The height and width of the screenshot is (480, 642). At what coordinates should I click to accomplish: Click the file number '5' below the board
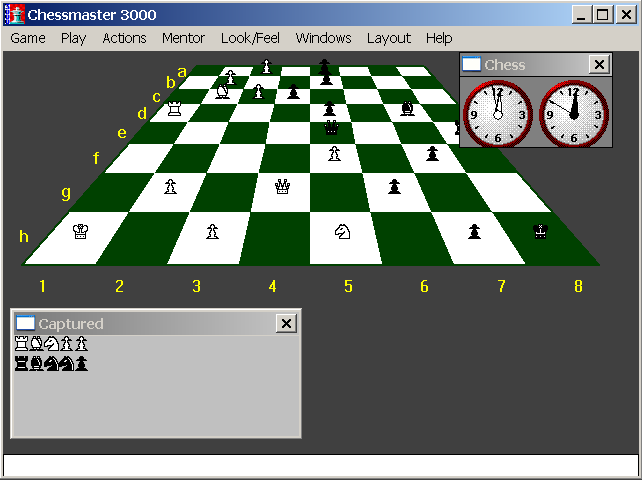pos(348,286)
